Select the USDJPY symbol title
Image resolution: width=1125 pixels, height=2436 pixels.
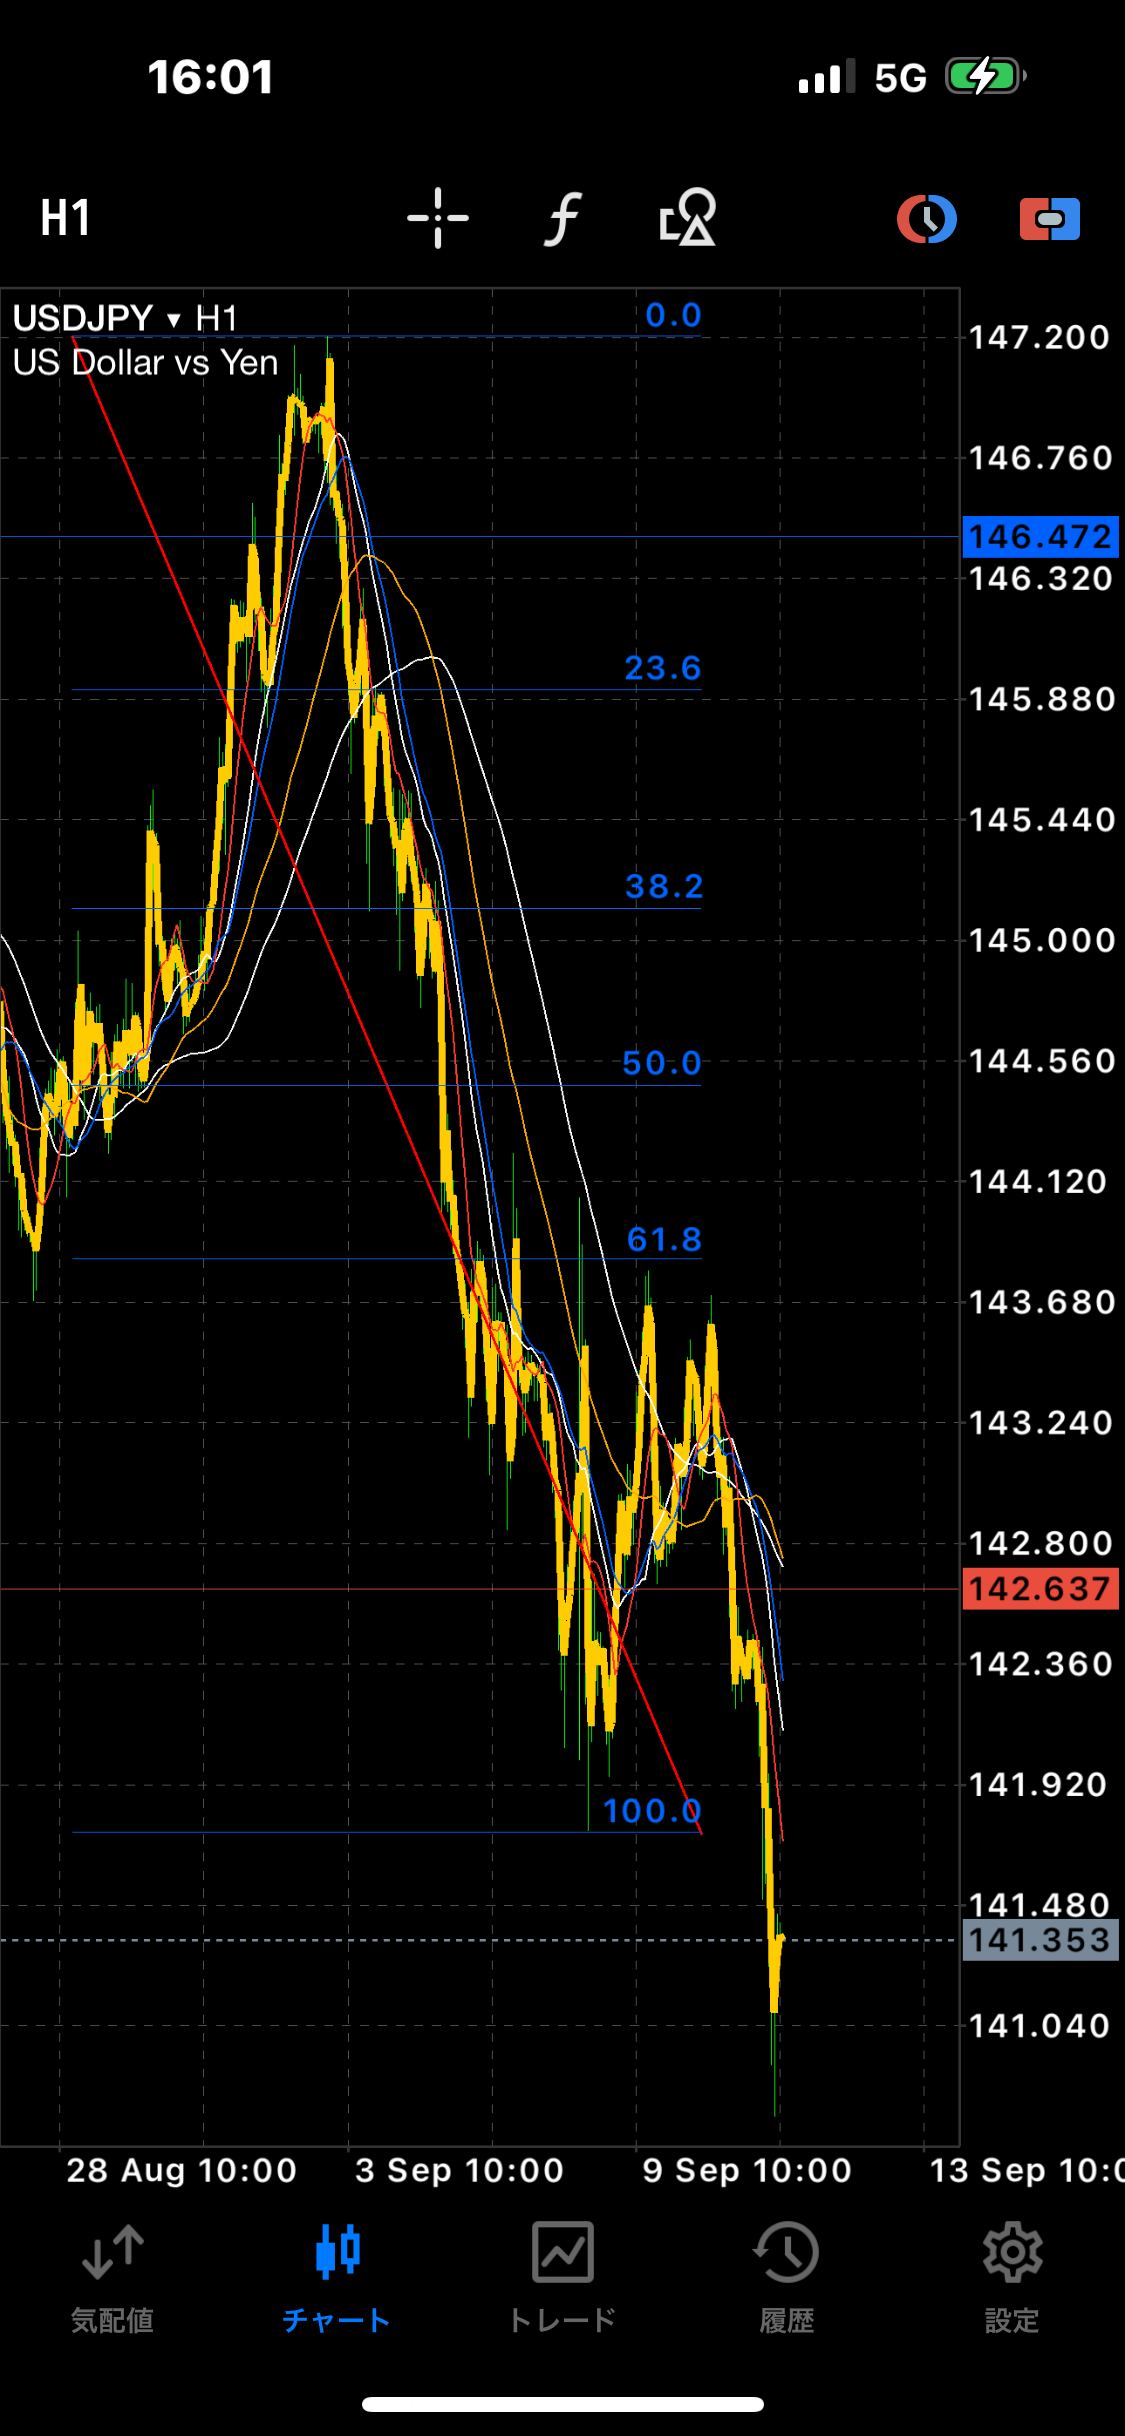83,318
